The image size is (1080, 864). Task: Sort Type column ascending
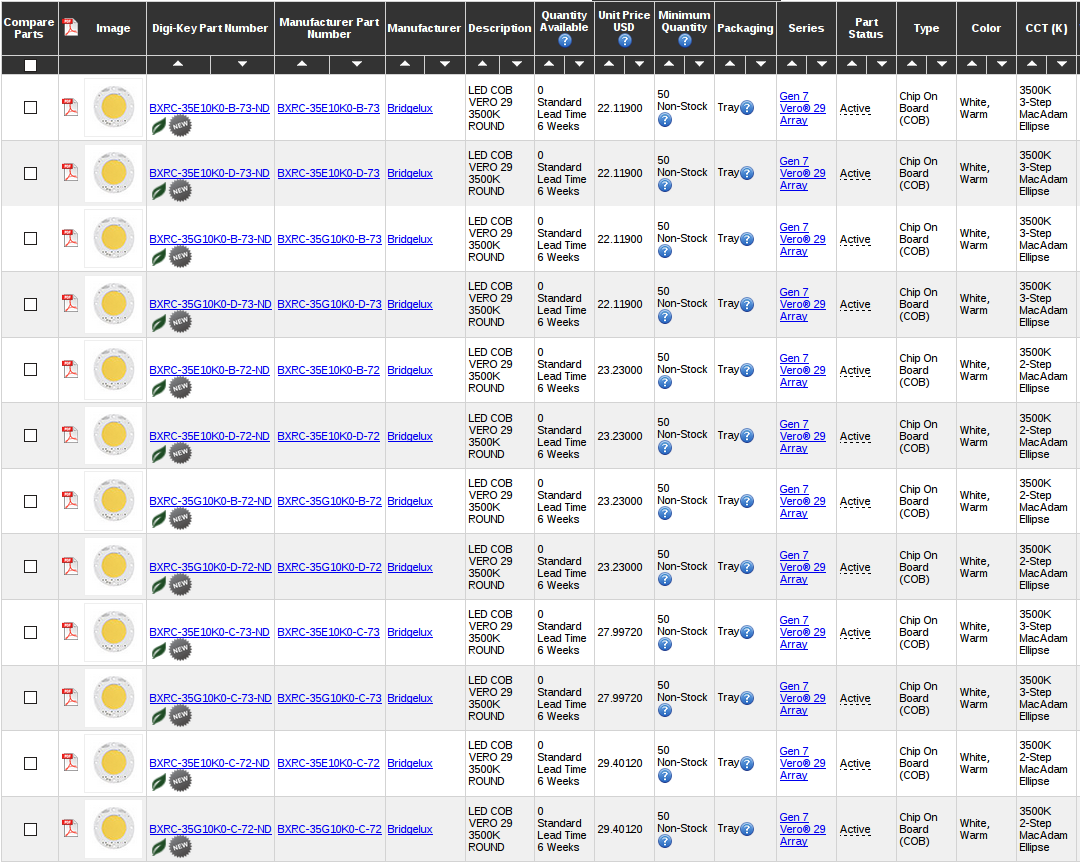click(x=911, y=64)
